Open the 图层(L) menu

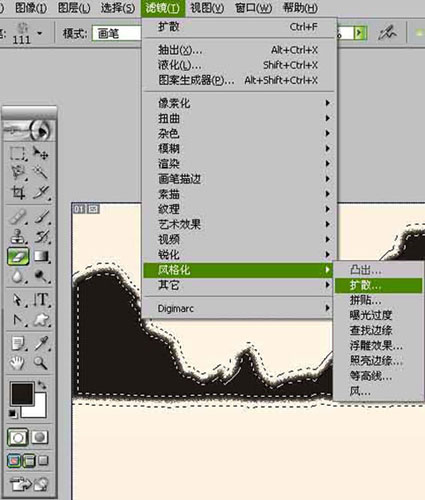click(74, 8)
